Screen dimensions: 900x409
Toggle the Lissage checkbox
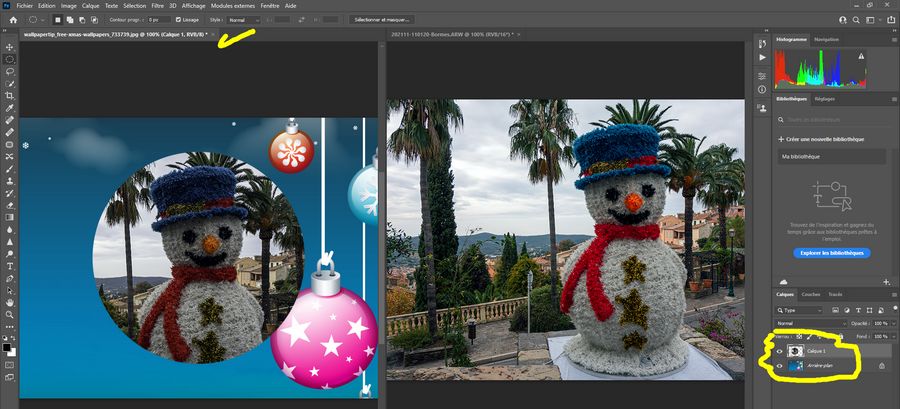pos(178,20)
